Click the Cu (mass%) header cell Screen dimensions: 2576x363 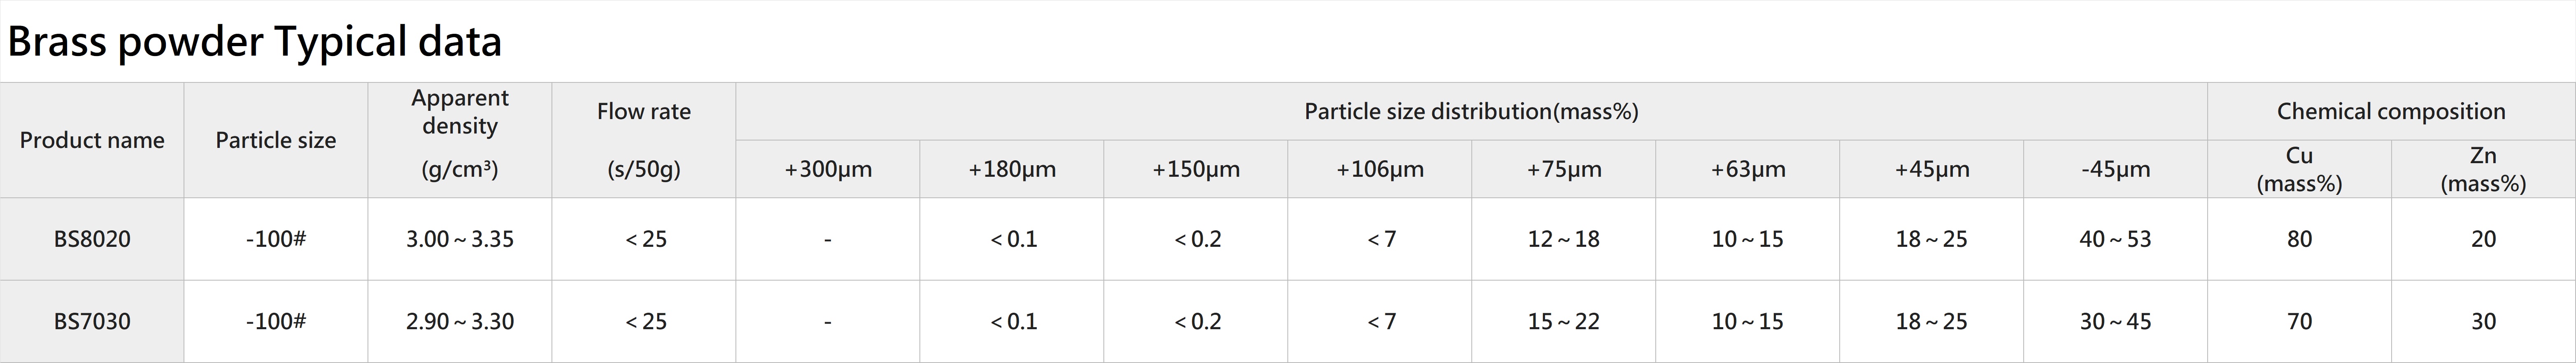[2300, 169]
